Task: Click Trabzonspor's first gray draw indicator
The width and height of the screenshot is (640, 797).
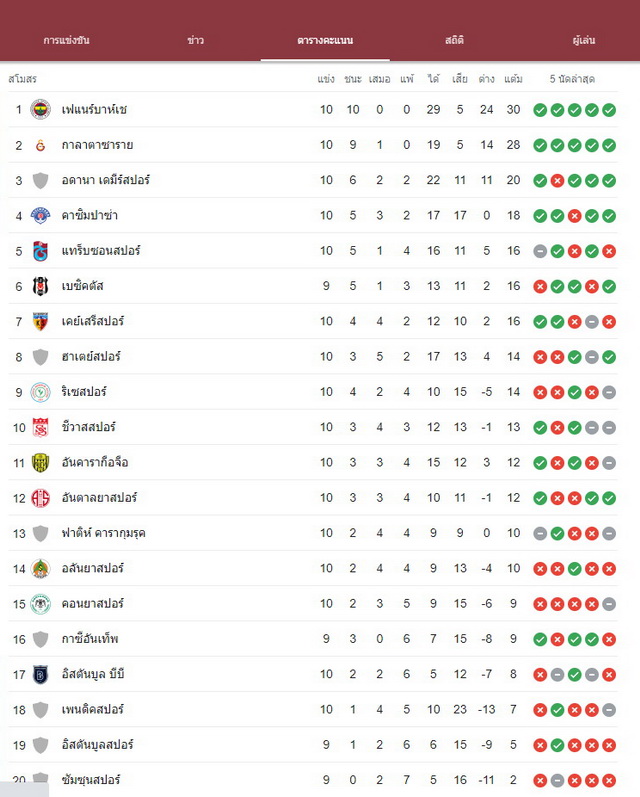Action: (540, 251)
